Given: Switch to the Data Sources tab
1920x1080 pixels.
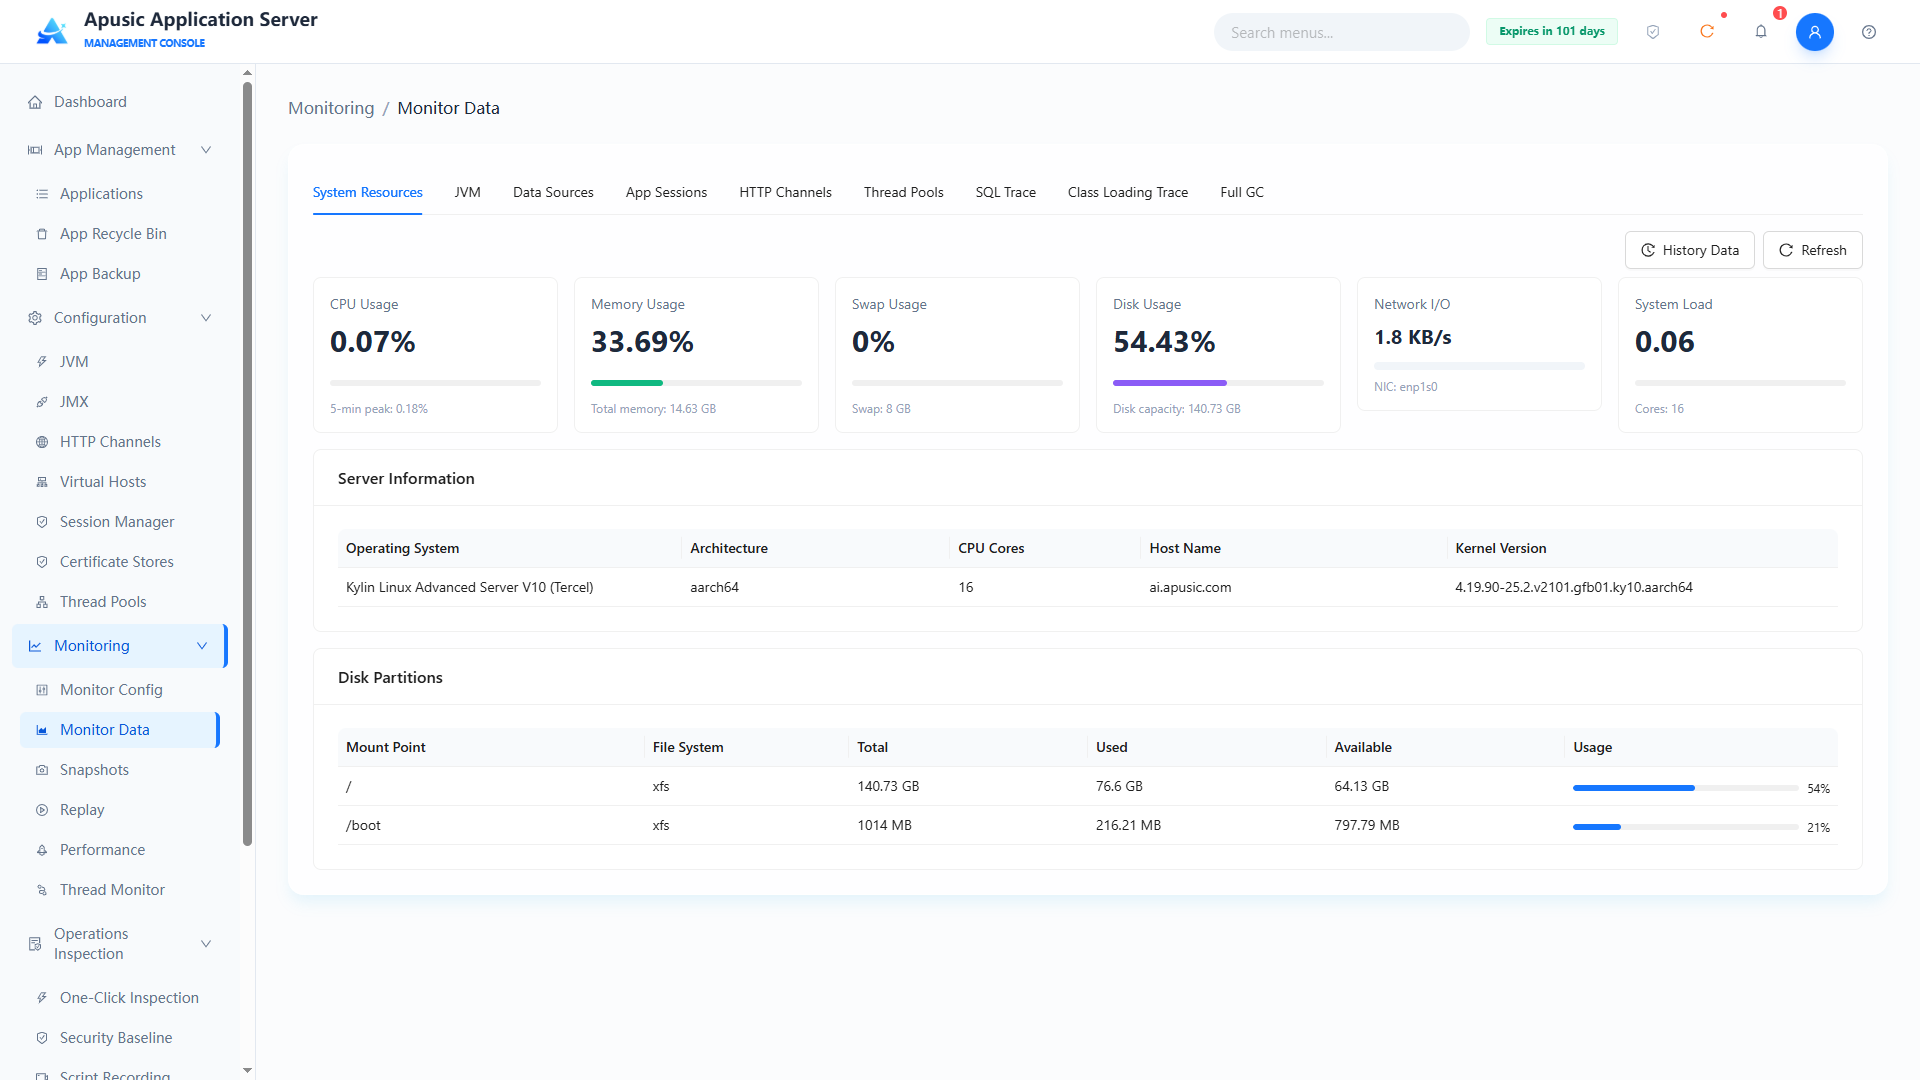Looking at the screenshot, I should [553, 192].
